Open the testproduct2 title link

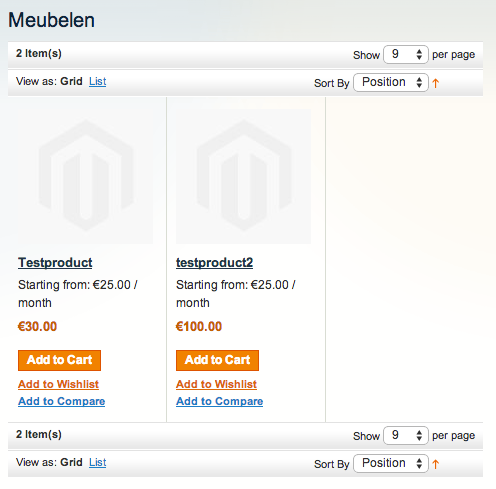(215, 263)
